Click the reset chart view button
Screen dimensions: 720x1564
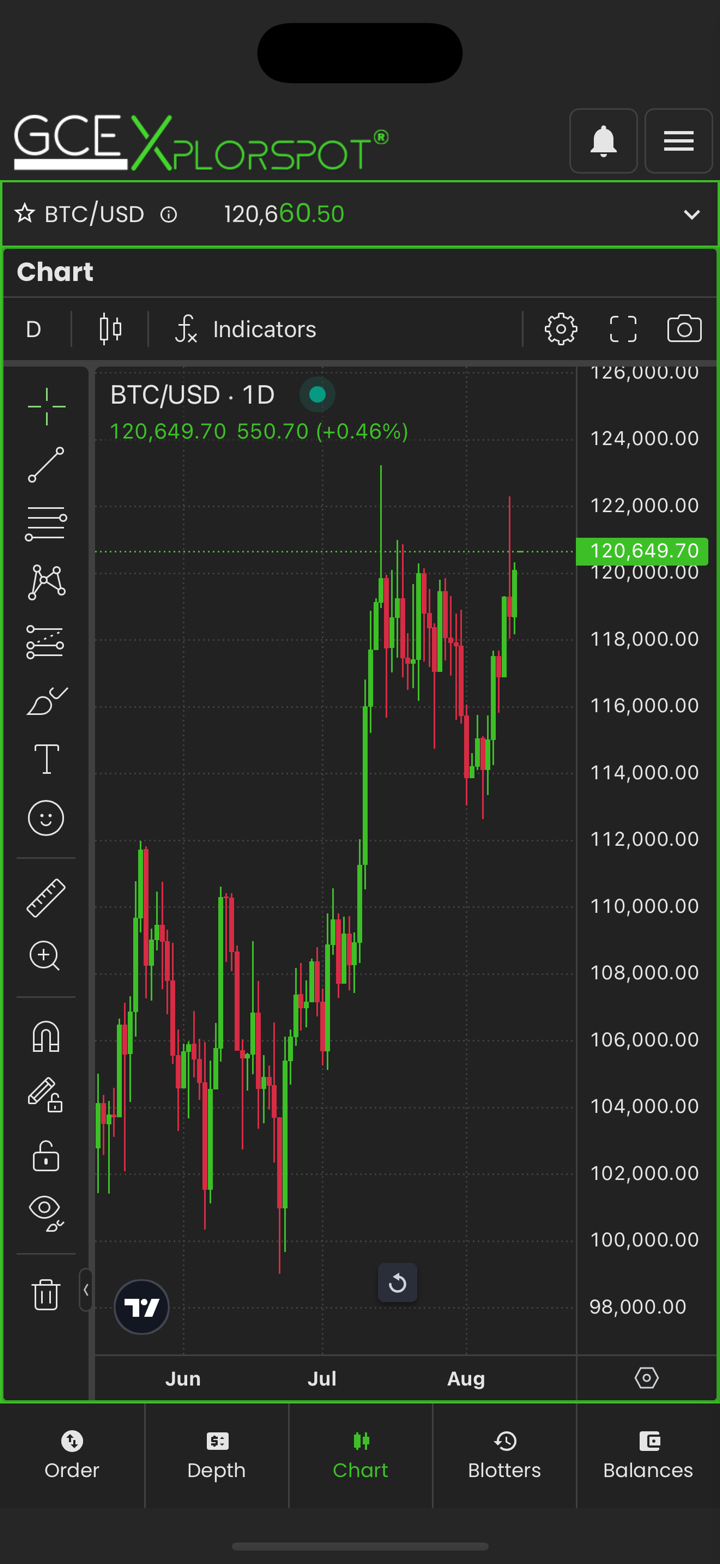pyautogui.click(x=397, y=1283)
